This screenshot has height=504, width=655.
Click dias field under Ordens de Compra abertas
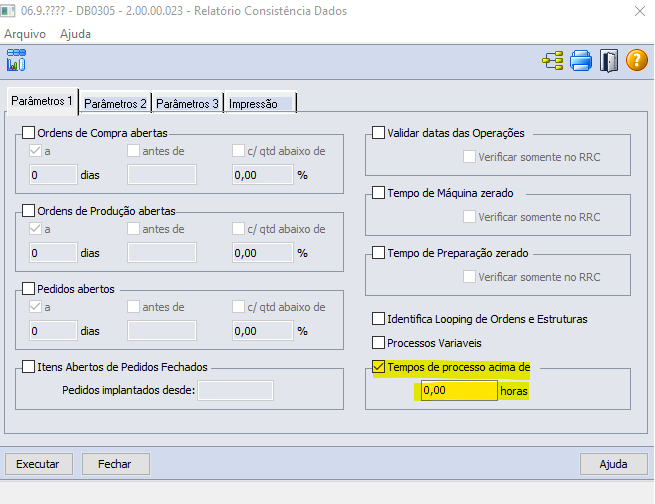pos(53,175)
